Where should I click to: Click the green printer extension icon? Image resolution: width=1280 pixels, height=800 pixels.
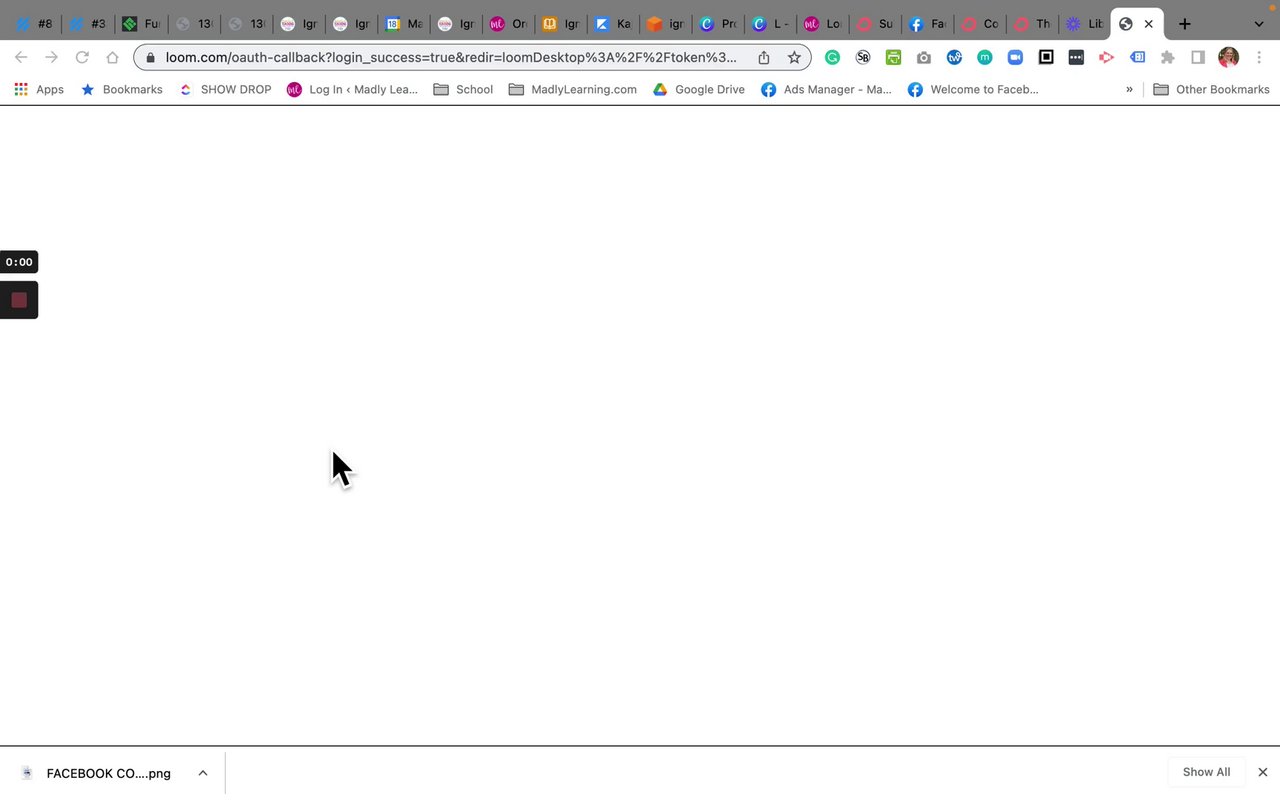click(x=893, y=58)
